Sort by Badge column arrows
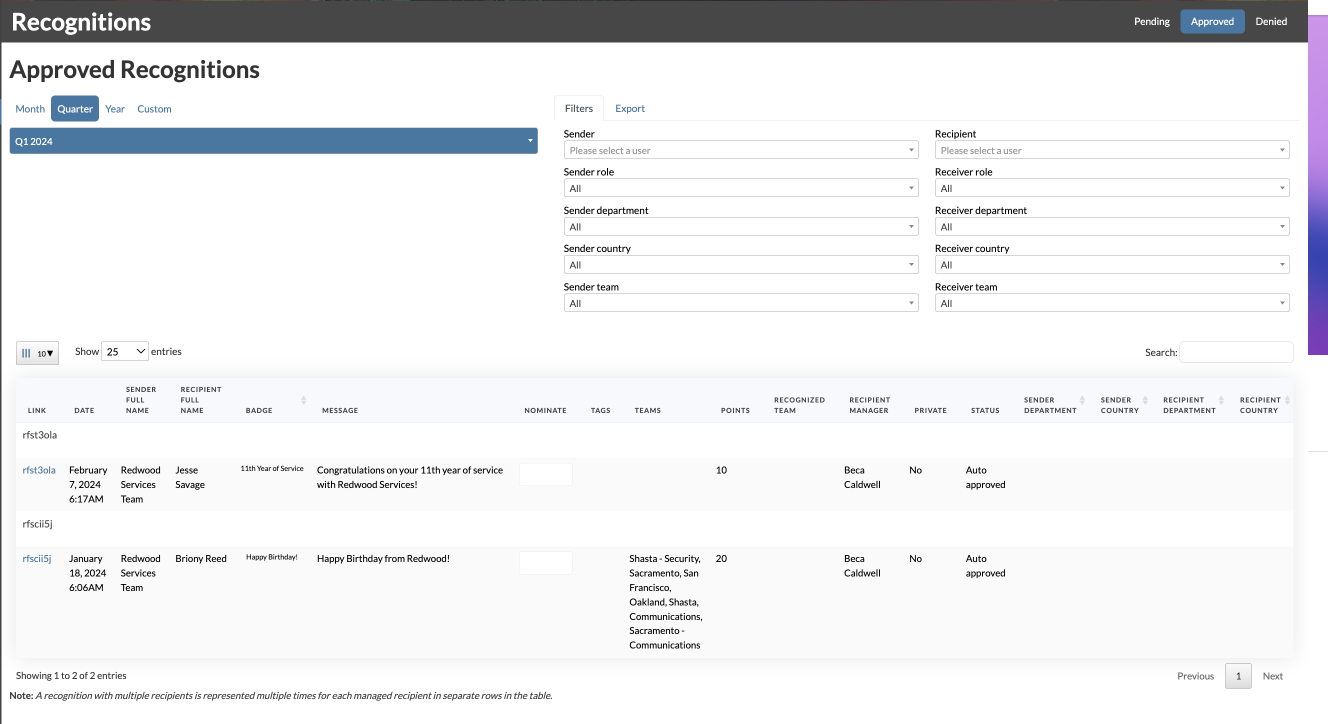Image resolution: width=1328 pixels, height=724 pixels. (303, 400)
